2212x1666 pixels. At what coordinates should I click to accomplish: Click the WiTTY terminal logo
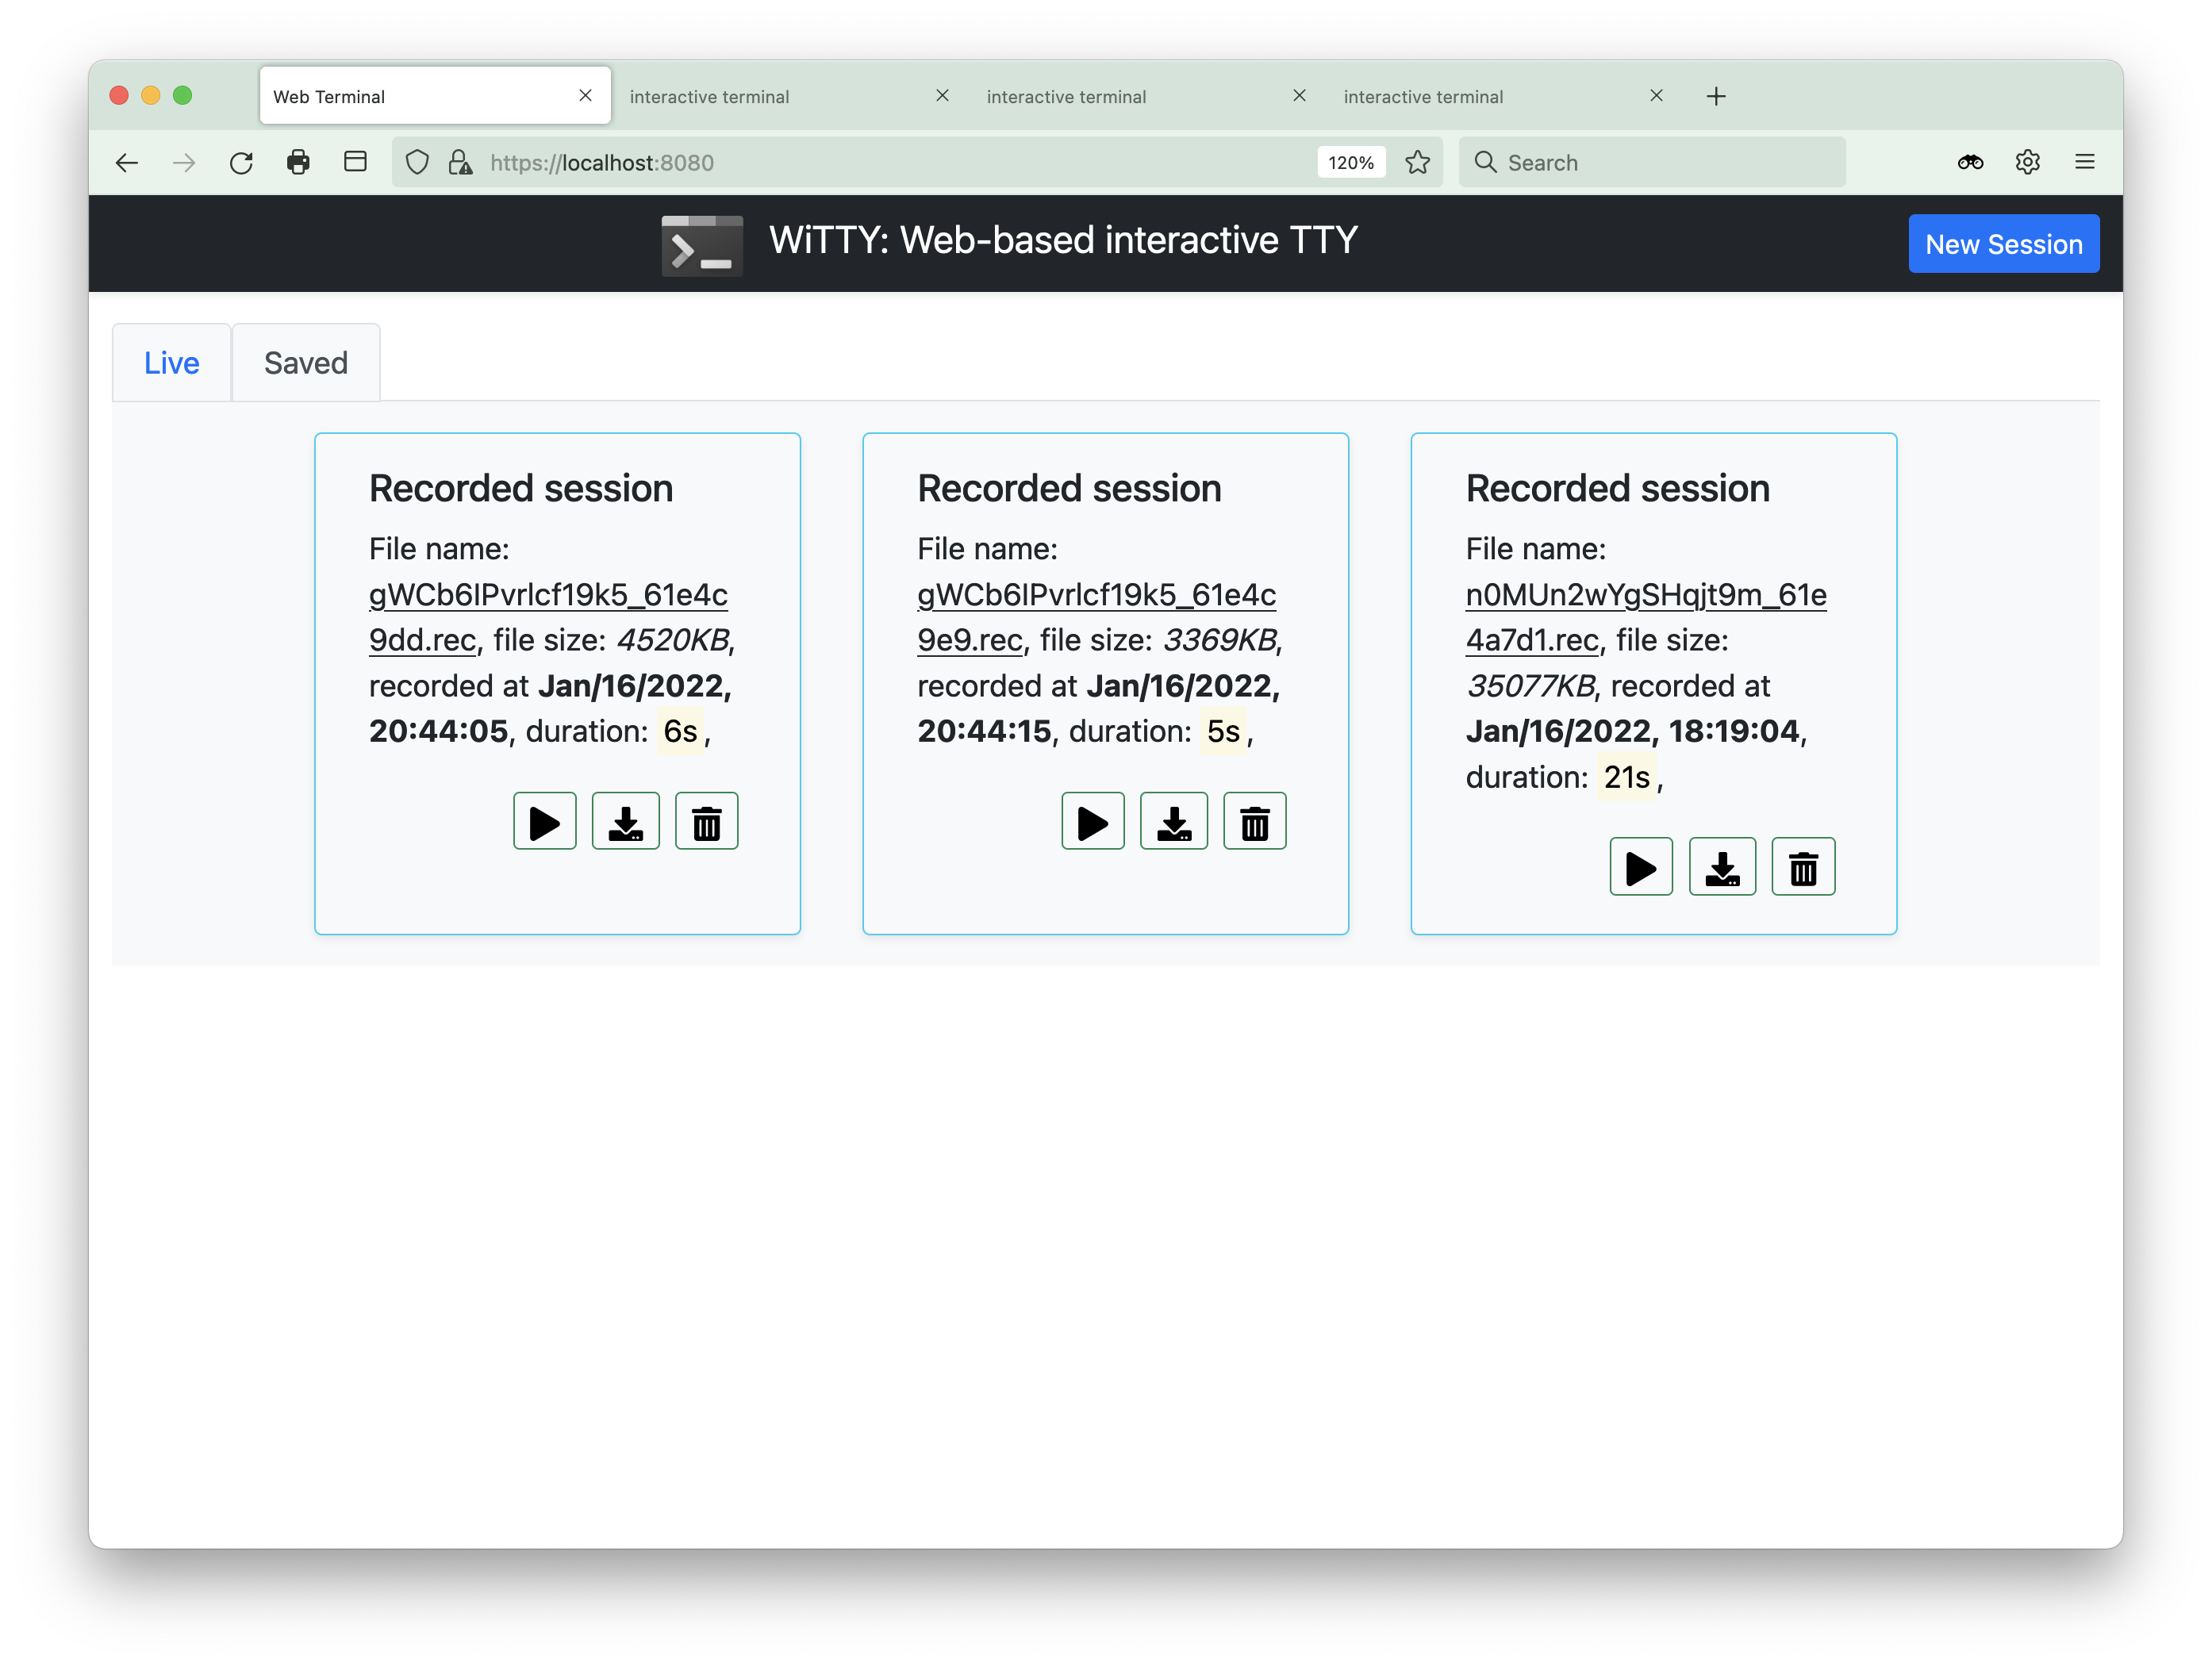702,244
